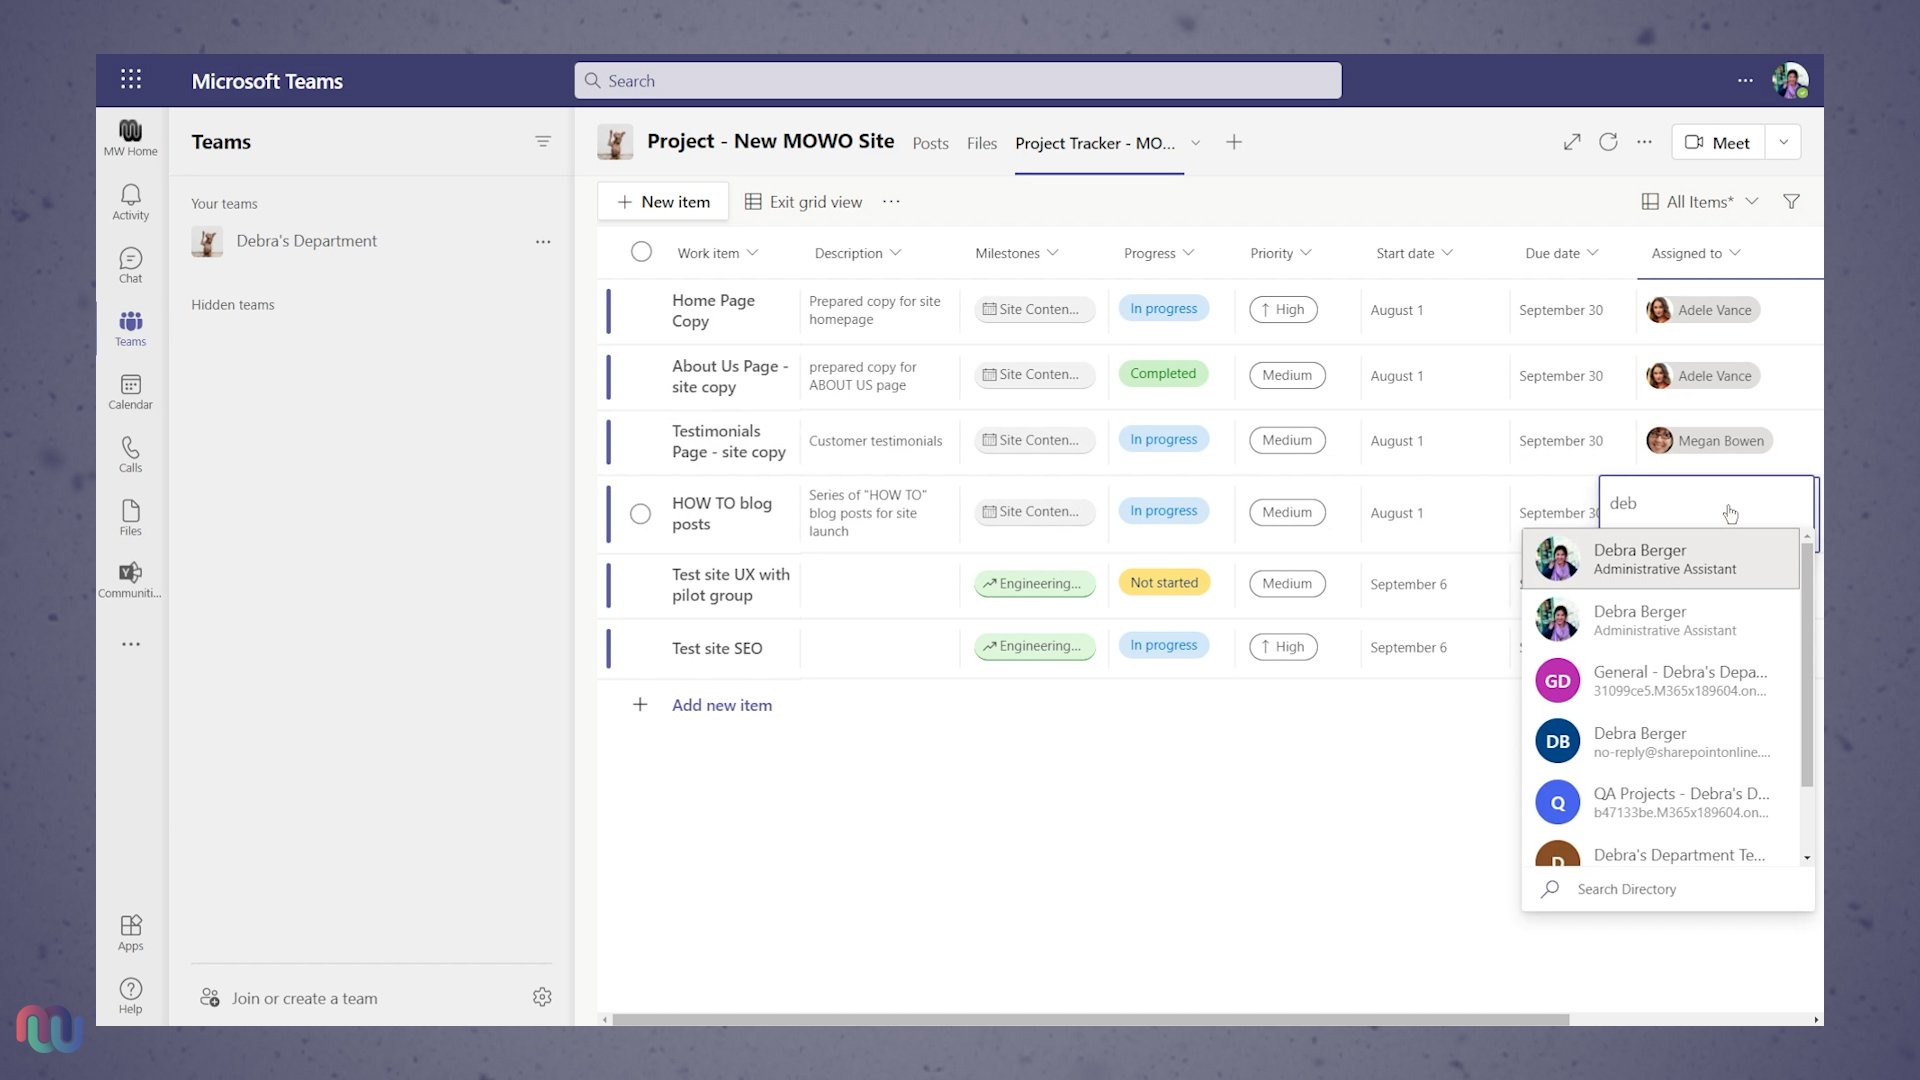Open Chat in the left rail
Viewport: 1920px width, 1080px height.
click(x=131, y=265)
